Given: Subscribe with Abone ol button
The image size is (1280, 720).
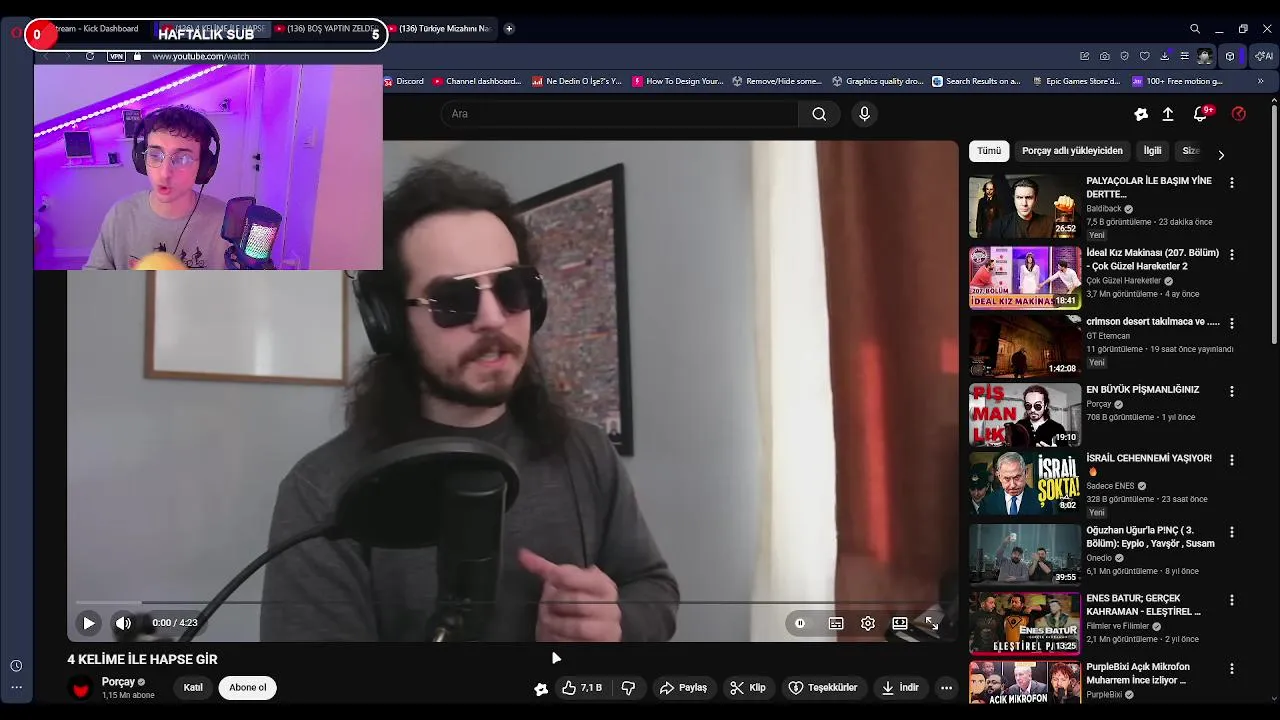Looking at the screenshot, I should tap(248, 688).
